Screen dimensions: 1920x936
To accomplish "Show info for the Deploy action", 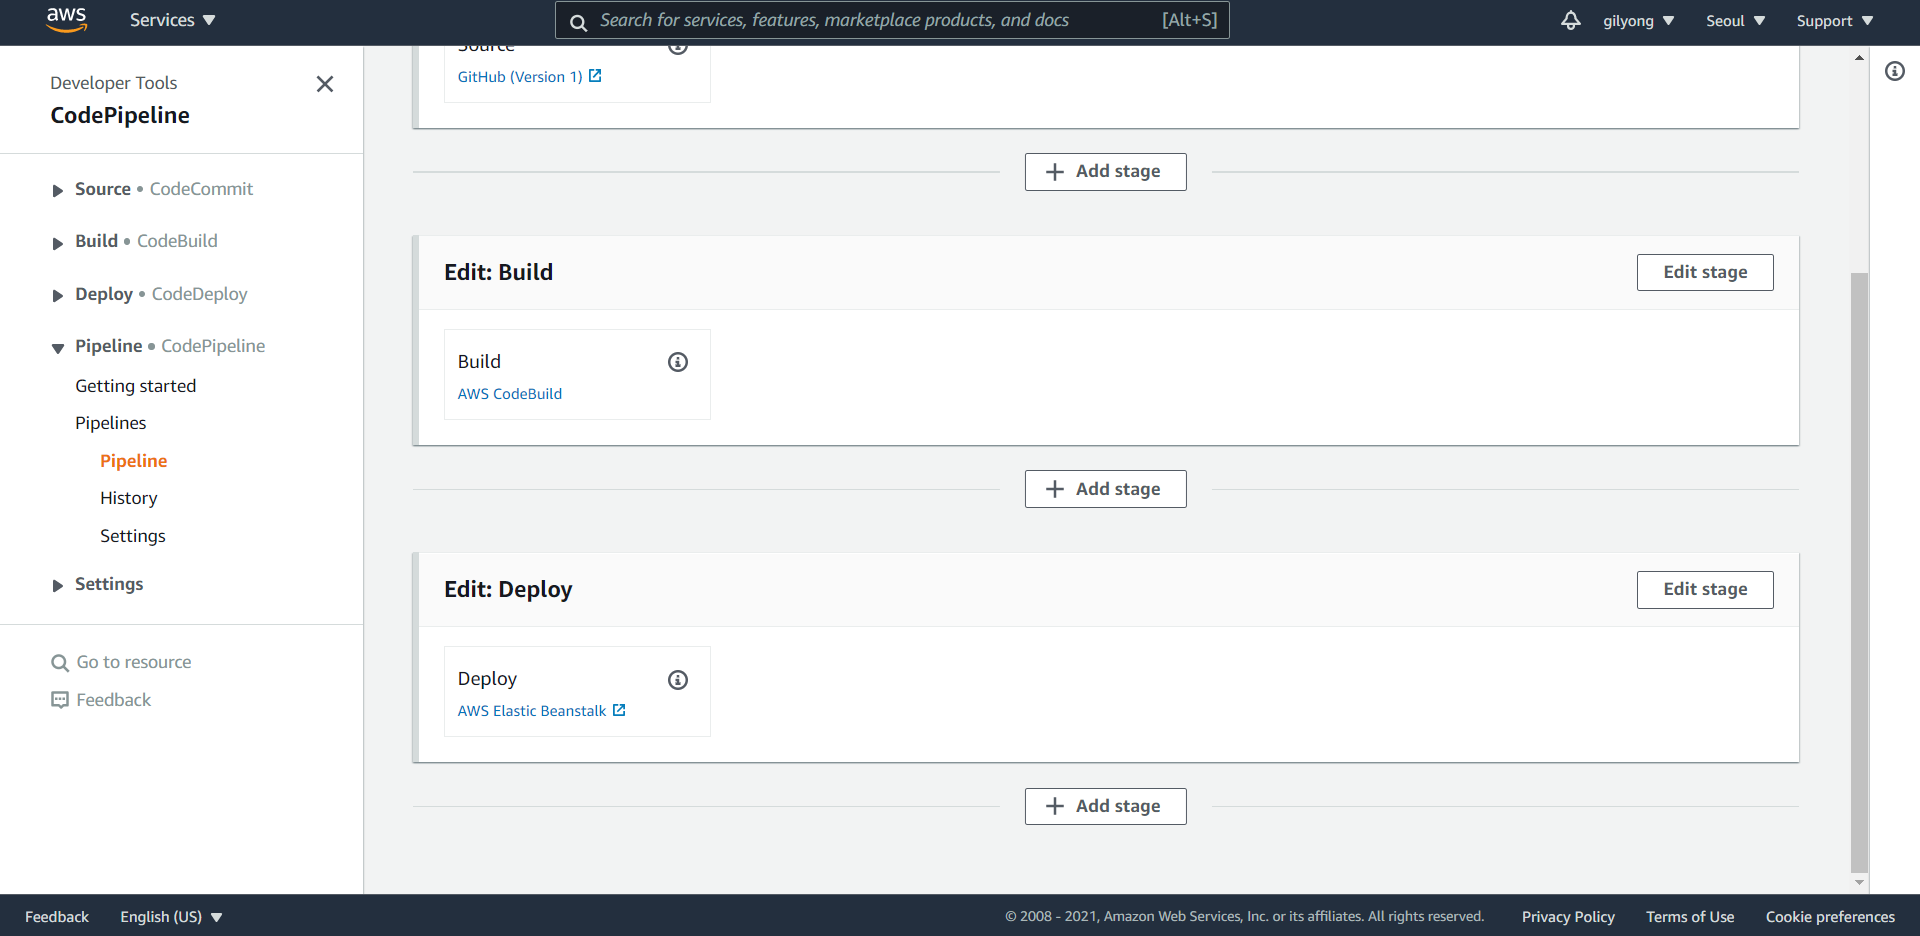I will pyautogui.click(x=678, y=680).
